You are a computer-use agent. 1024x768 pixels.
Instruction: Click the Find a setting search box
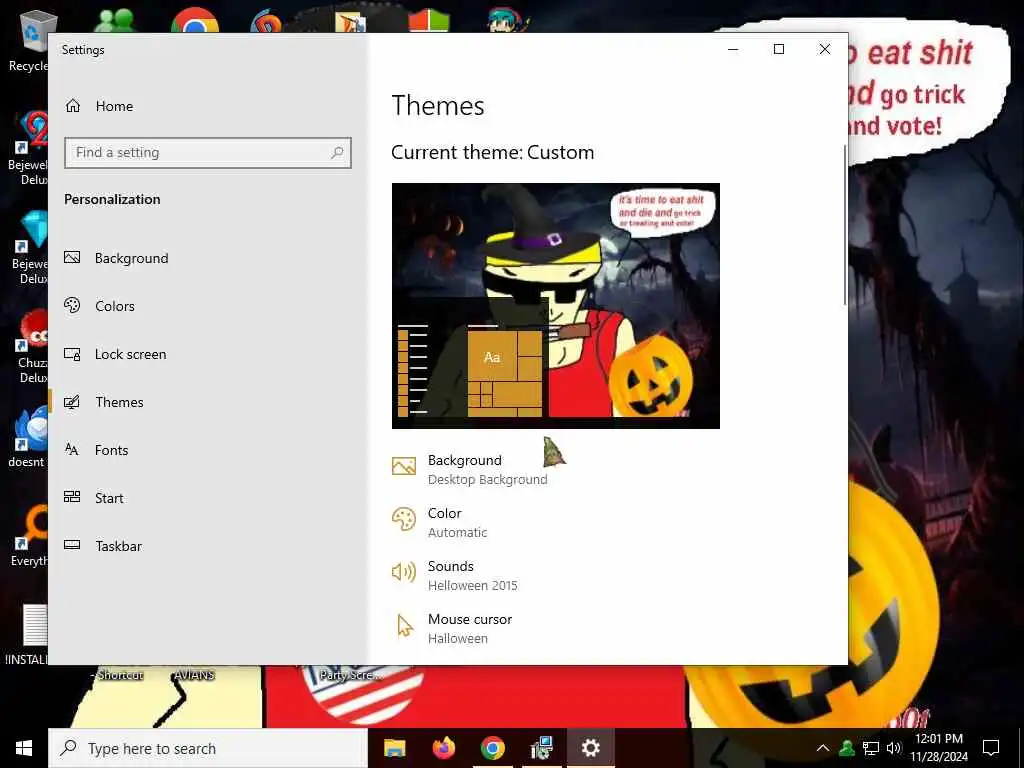coord(208,153)
